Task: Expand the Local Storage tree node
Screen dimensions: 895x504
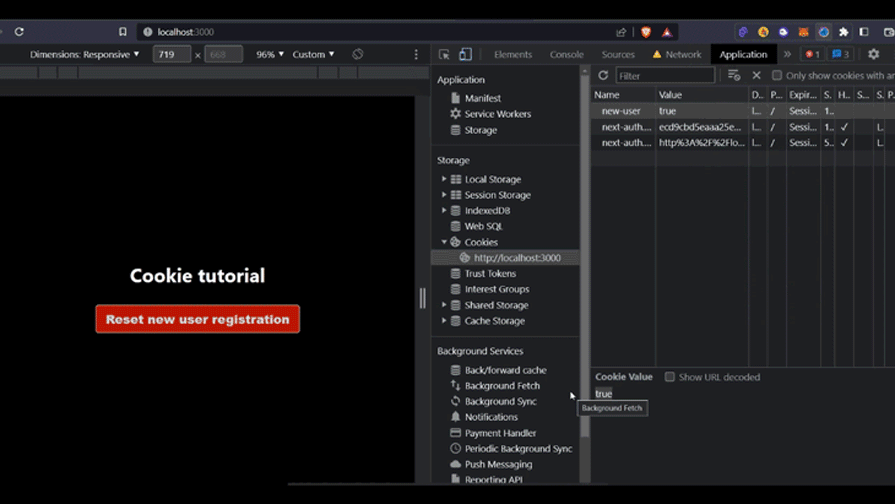Action: coord(444,180)
